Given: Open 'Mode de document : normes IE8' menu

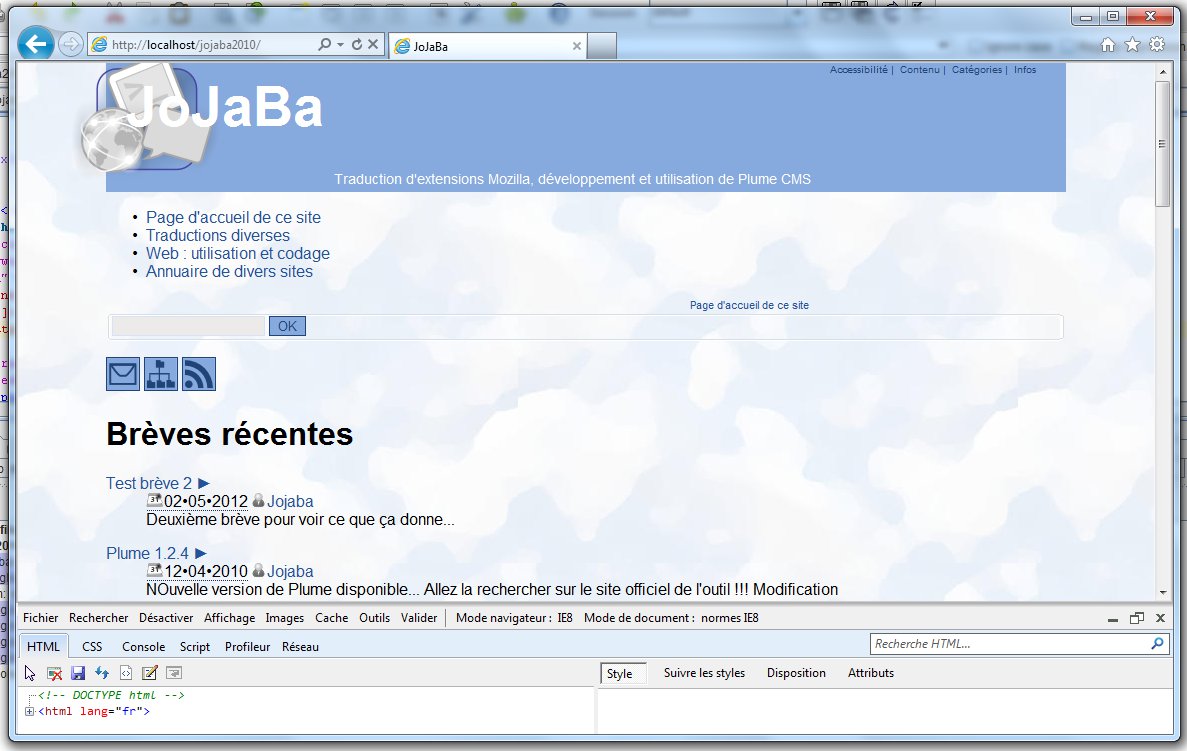Looking at the screenshot, I should (x=671, y=618).
